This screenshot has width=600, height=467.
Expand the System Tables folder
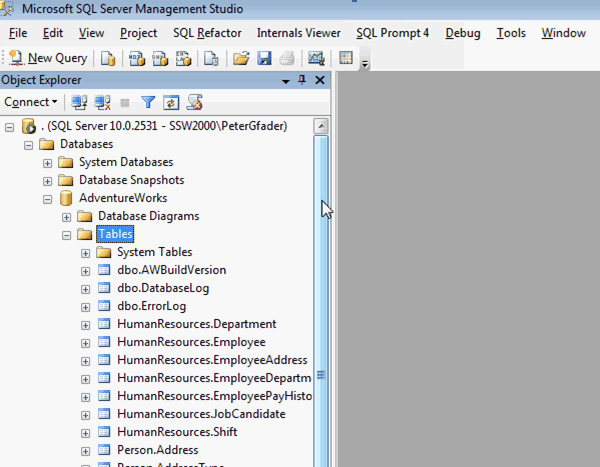pos(85,253)
